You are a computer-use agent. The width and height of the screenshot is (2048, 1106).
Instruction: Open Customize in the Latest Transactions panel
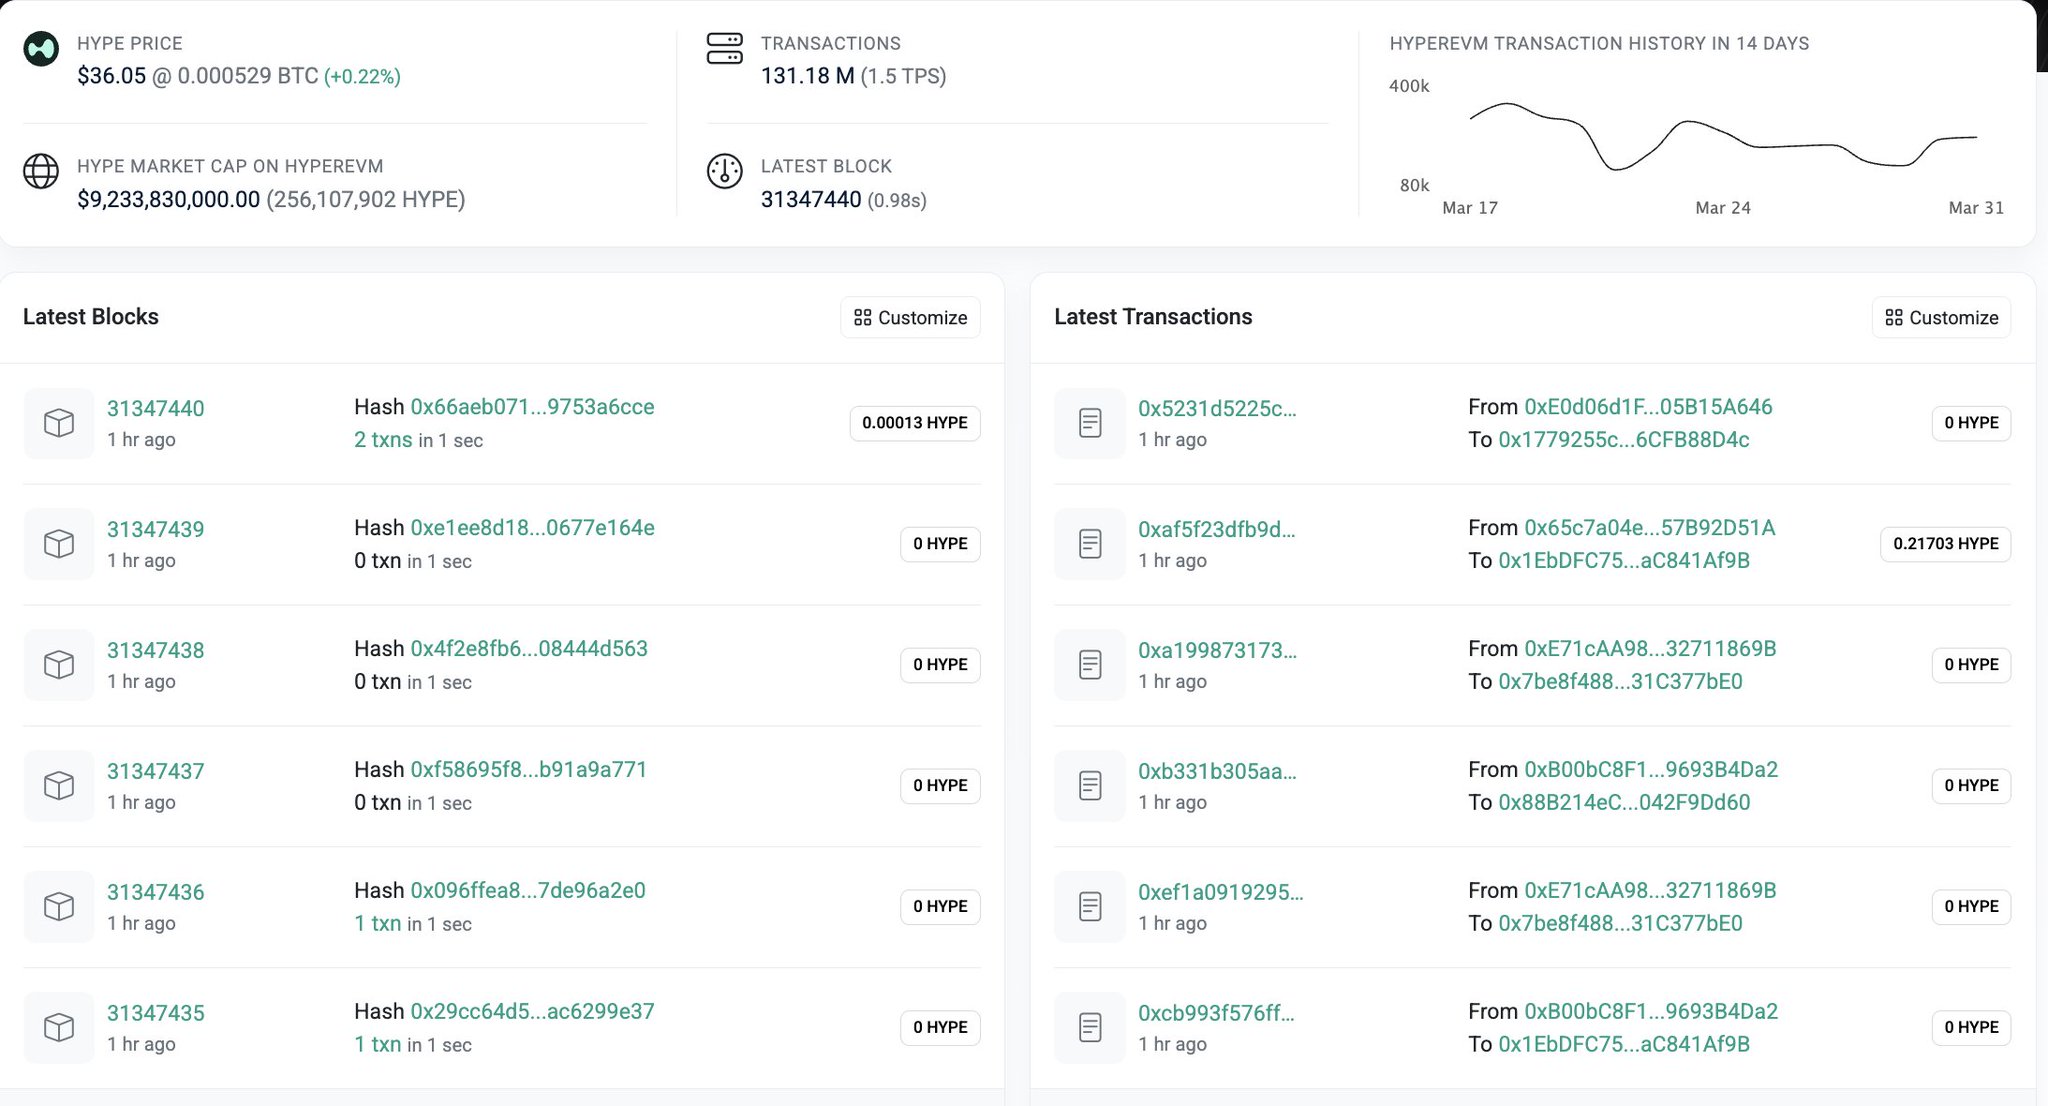[x=1941, y=318]
